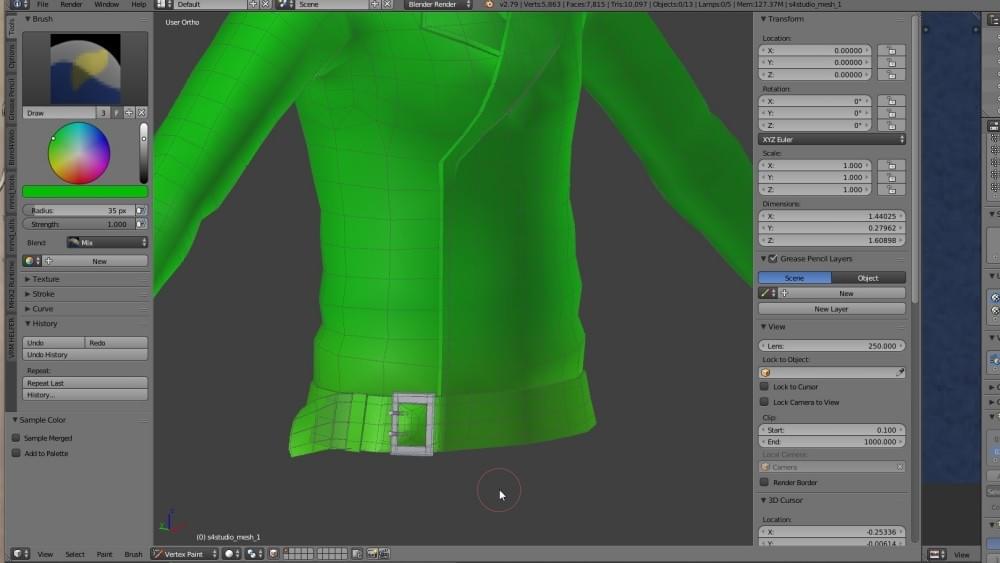Enable Lock to Cursor
The image size is (1000, 563).
[764, 386]
